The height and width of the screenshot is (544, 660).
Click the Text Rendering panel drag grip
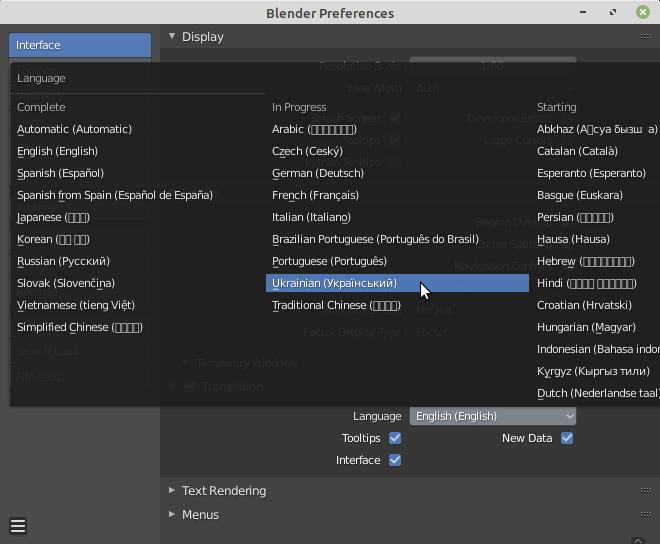coord(646,491)
